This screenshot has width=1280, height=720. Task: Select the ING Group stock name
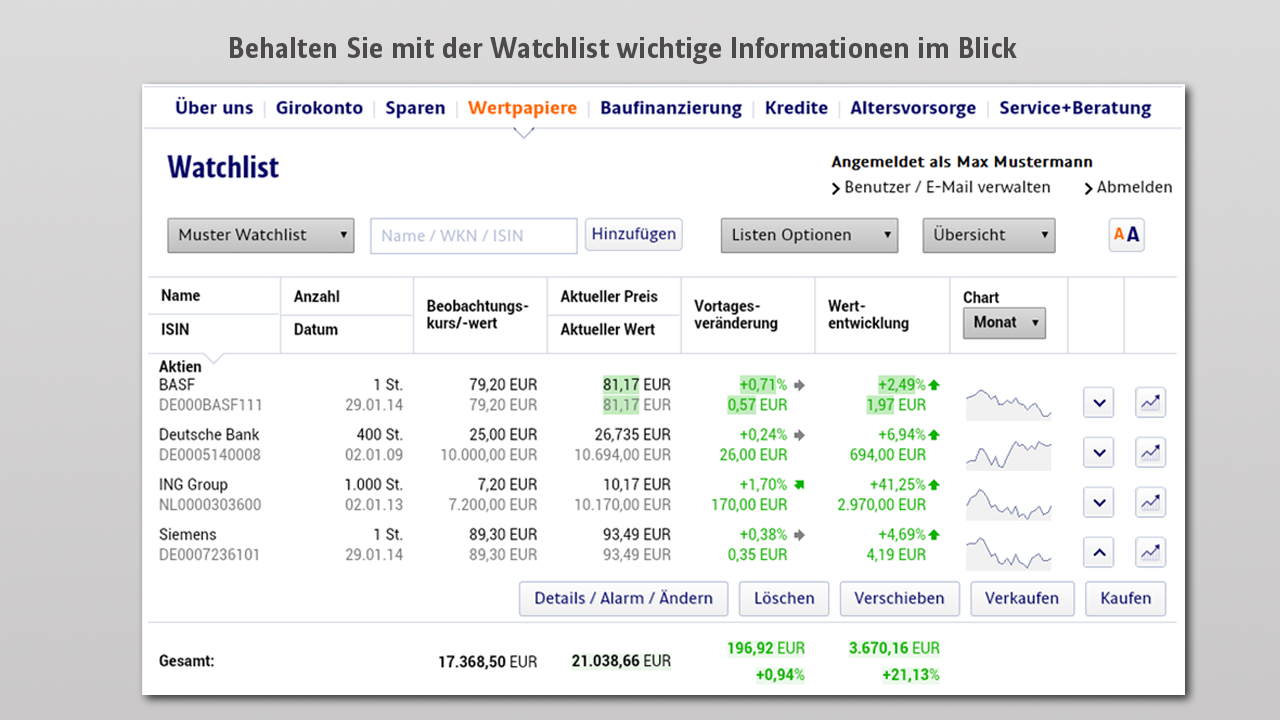[x=193, y=485]
